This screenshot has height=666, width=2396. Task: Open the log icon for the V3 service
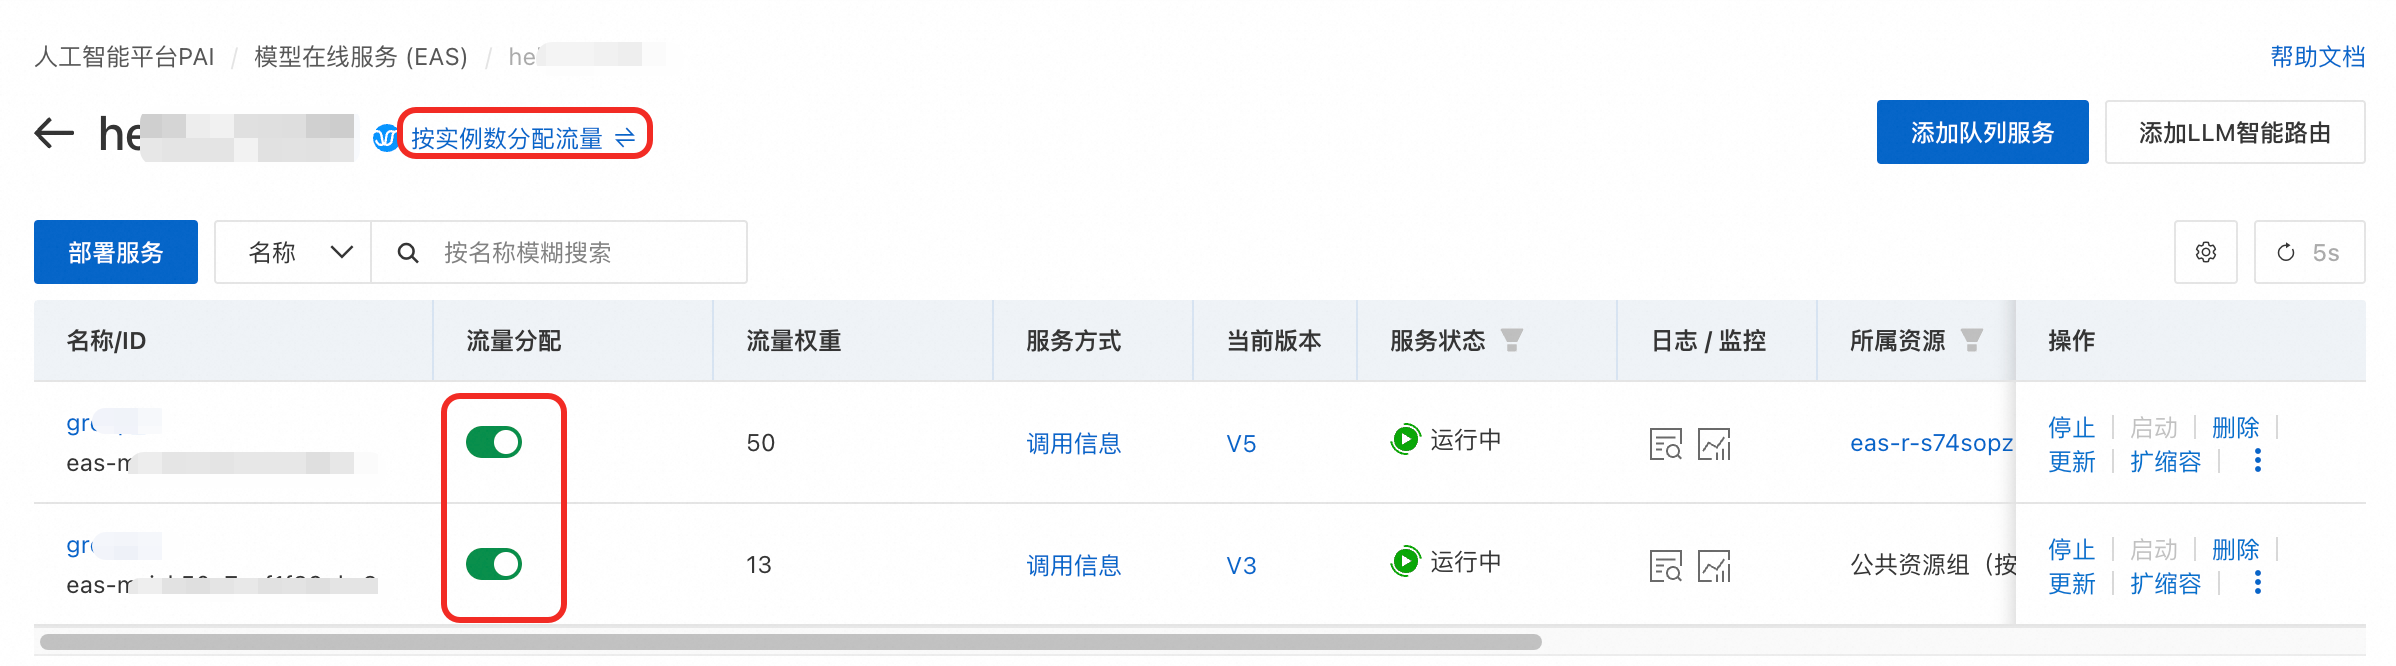point(1665,566)
